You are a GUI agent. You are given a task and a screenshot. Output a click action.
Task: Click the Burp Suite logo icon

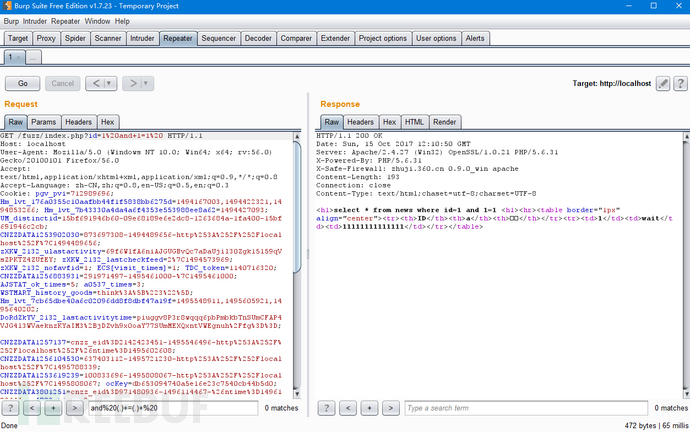7,6
